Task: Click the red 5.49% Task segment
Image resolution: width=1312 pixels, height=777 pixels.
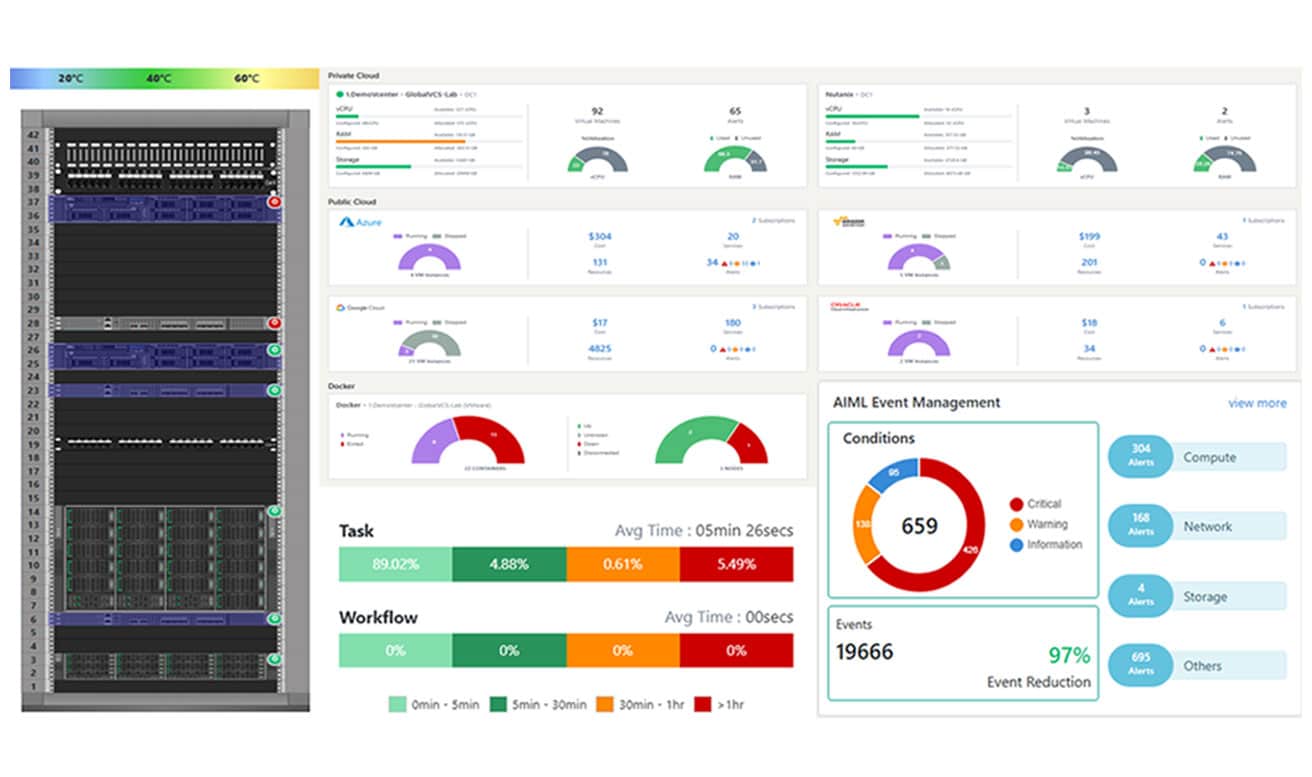Action: pos(736,564)
